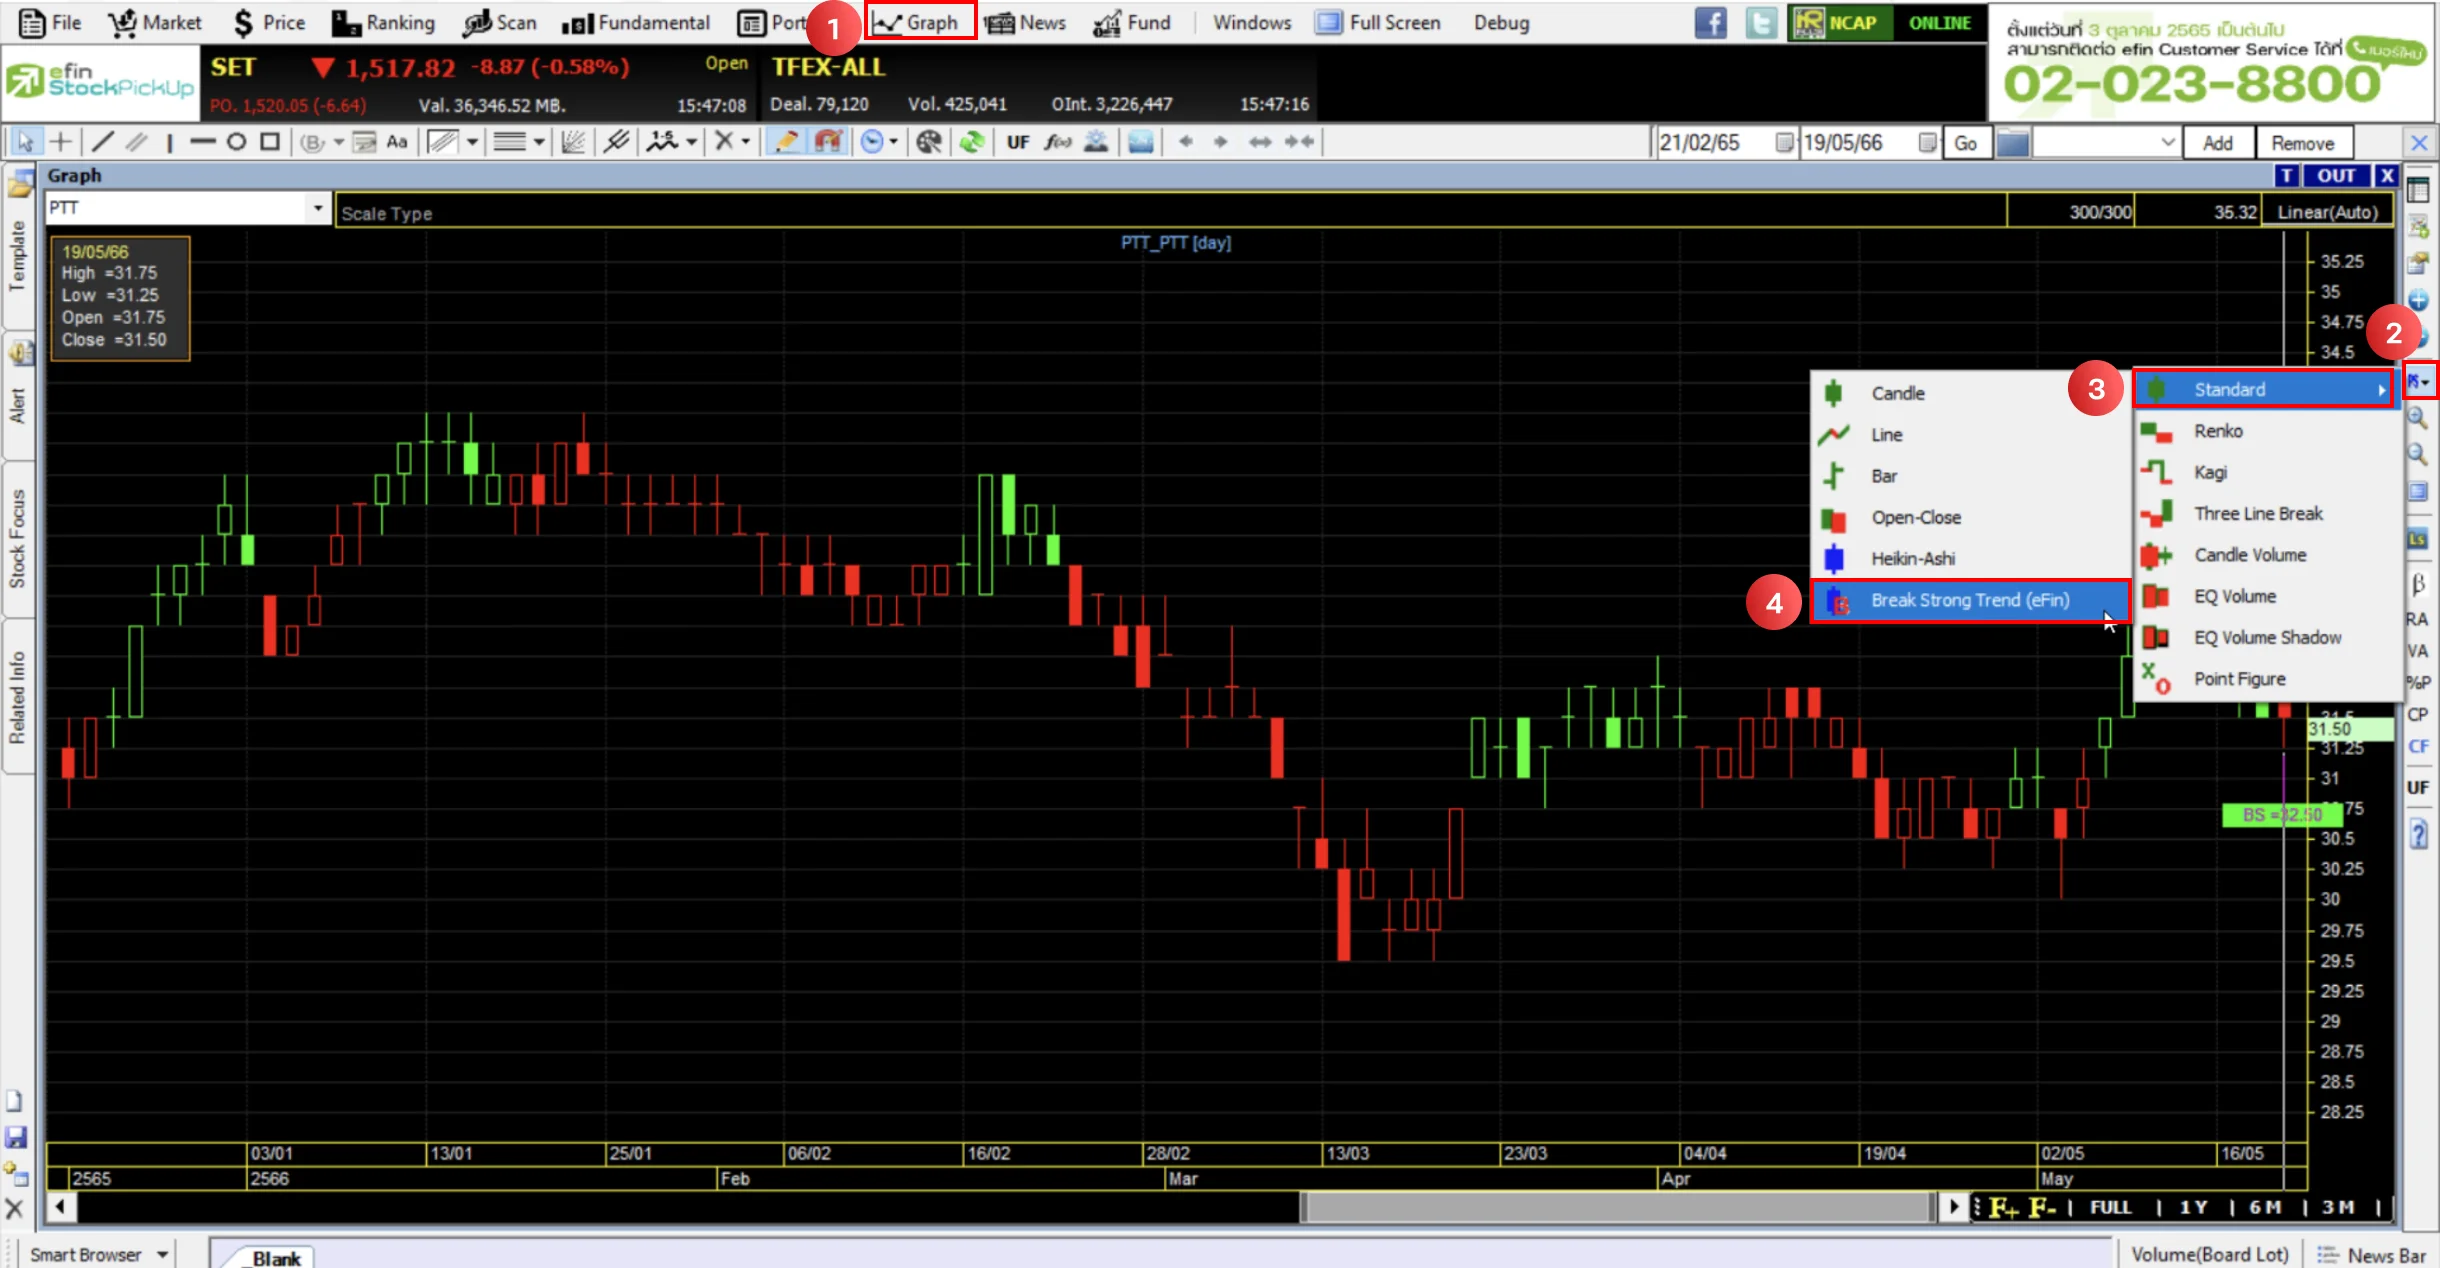Select the arrow pointer tool
The image size is (2440, 1268).
25,142
